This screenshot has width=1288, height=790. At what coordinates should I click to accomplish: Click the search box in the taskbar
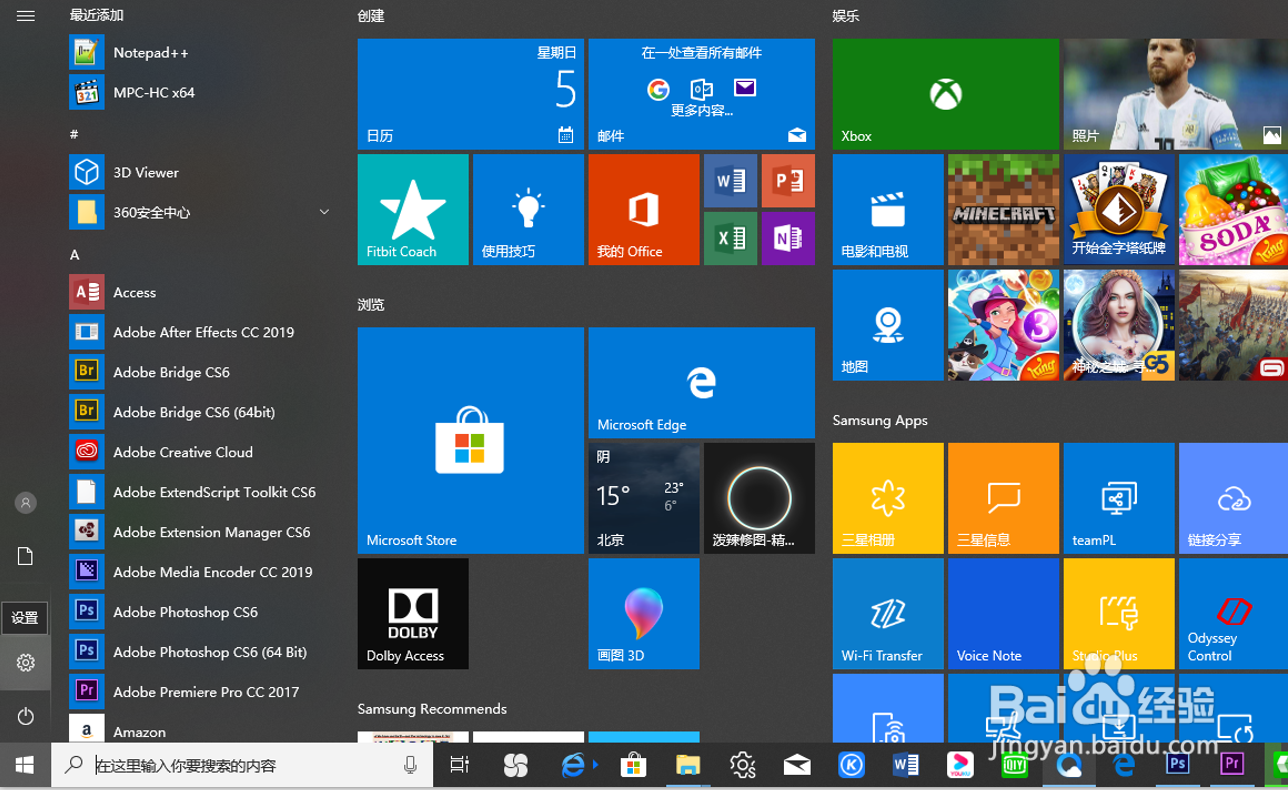(x=243, y=765)
